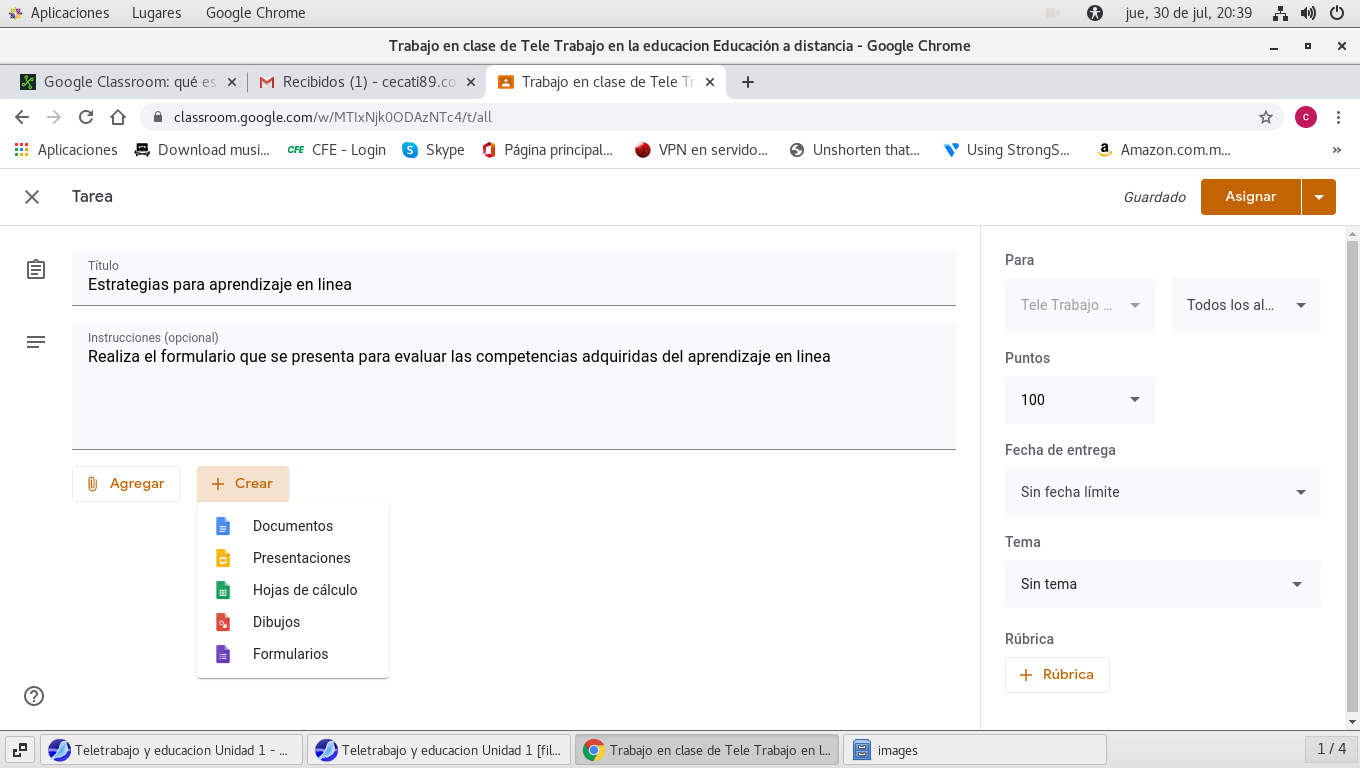Click the Título input field
Image resolution: width=1360 pixels, height=768 pixels.
coord(513,284)
